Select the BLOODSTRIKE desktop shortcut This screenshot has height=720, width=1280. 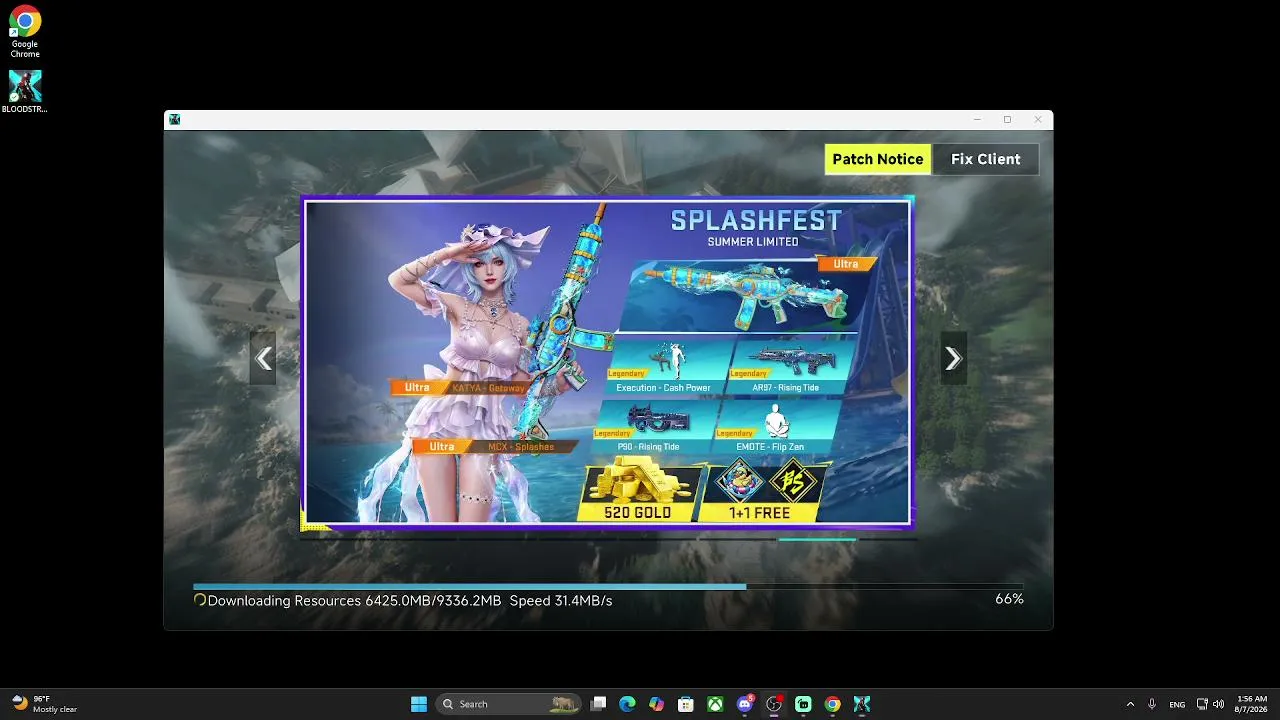tap(25, 92)
